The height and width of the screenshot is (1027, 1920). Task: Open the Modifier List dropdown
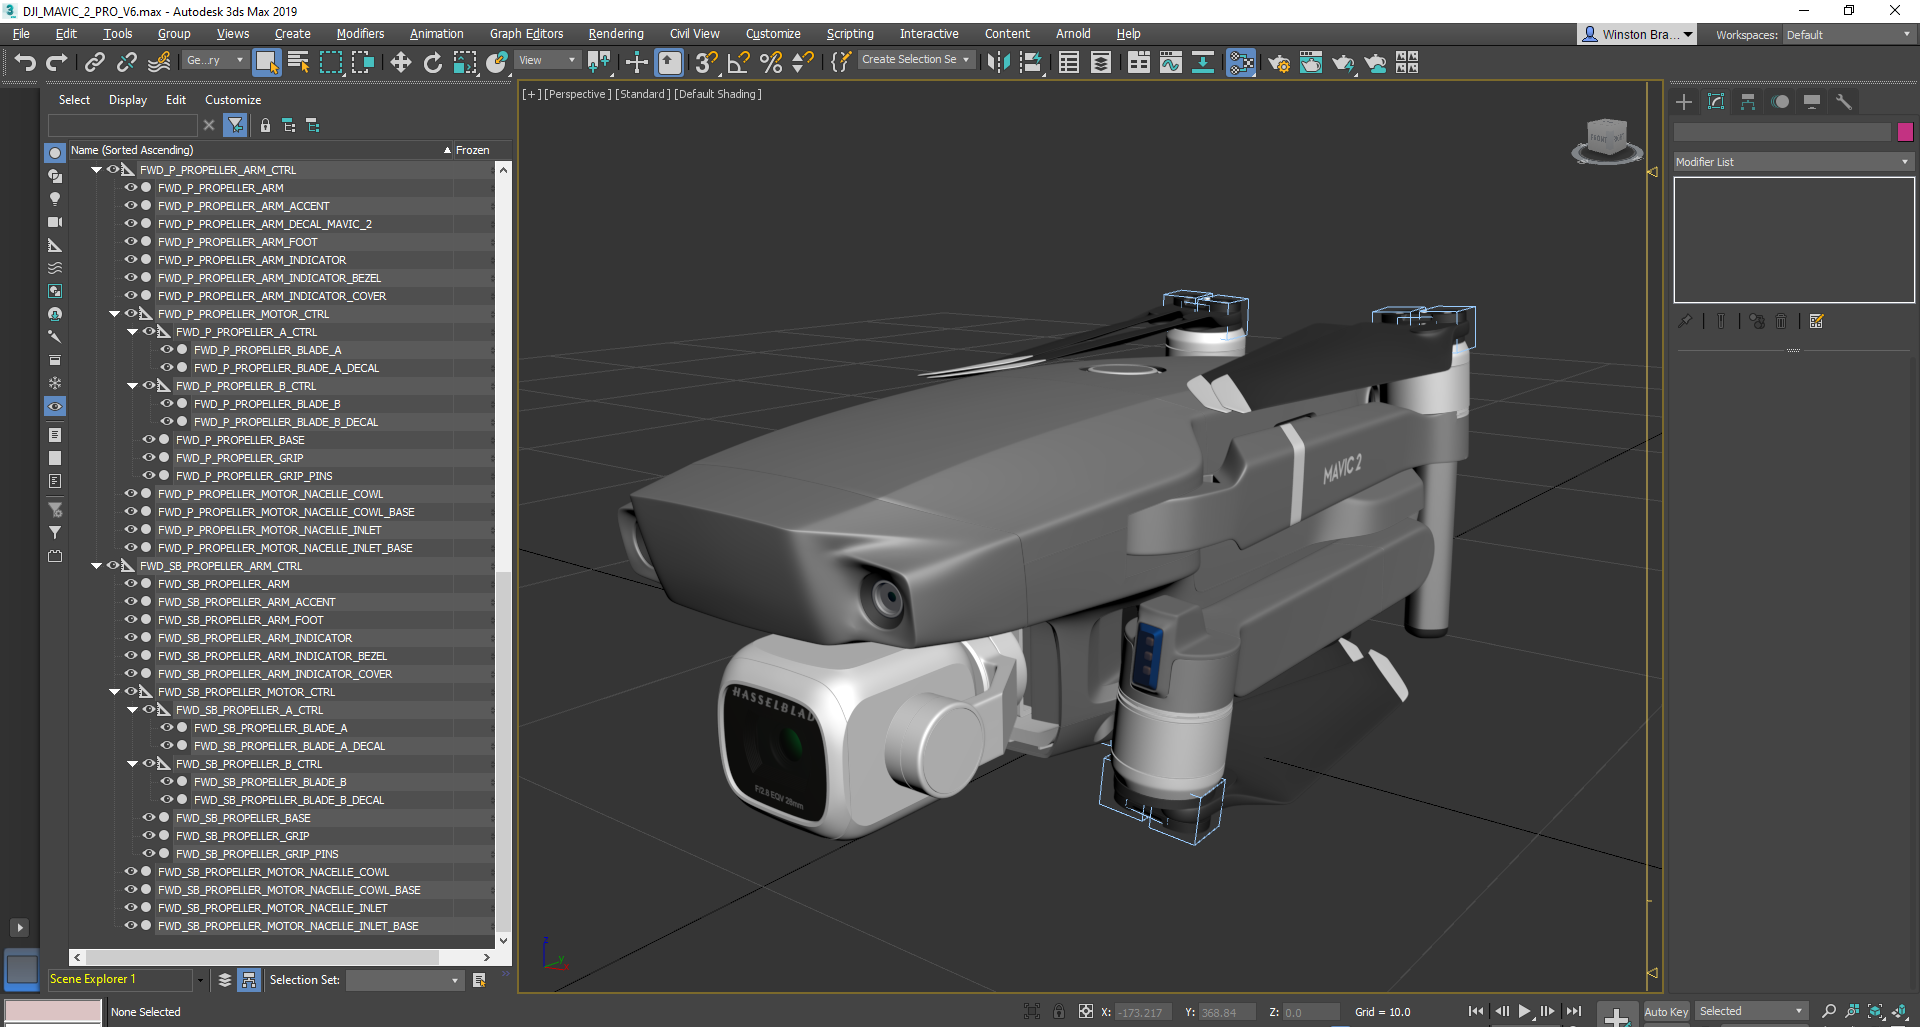1793,162
